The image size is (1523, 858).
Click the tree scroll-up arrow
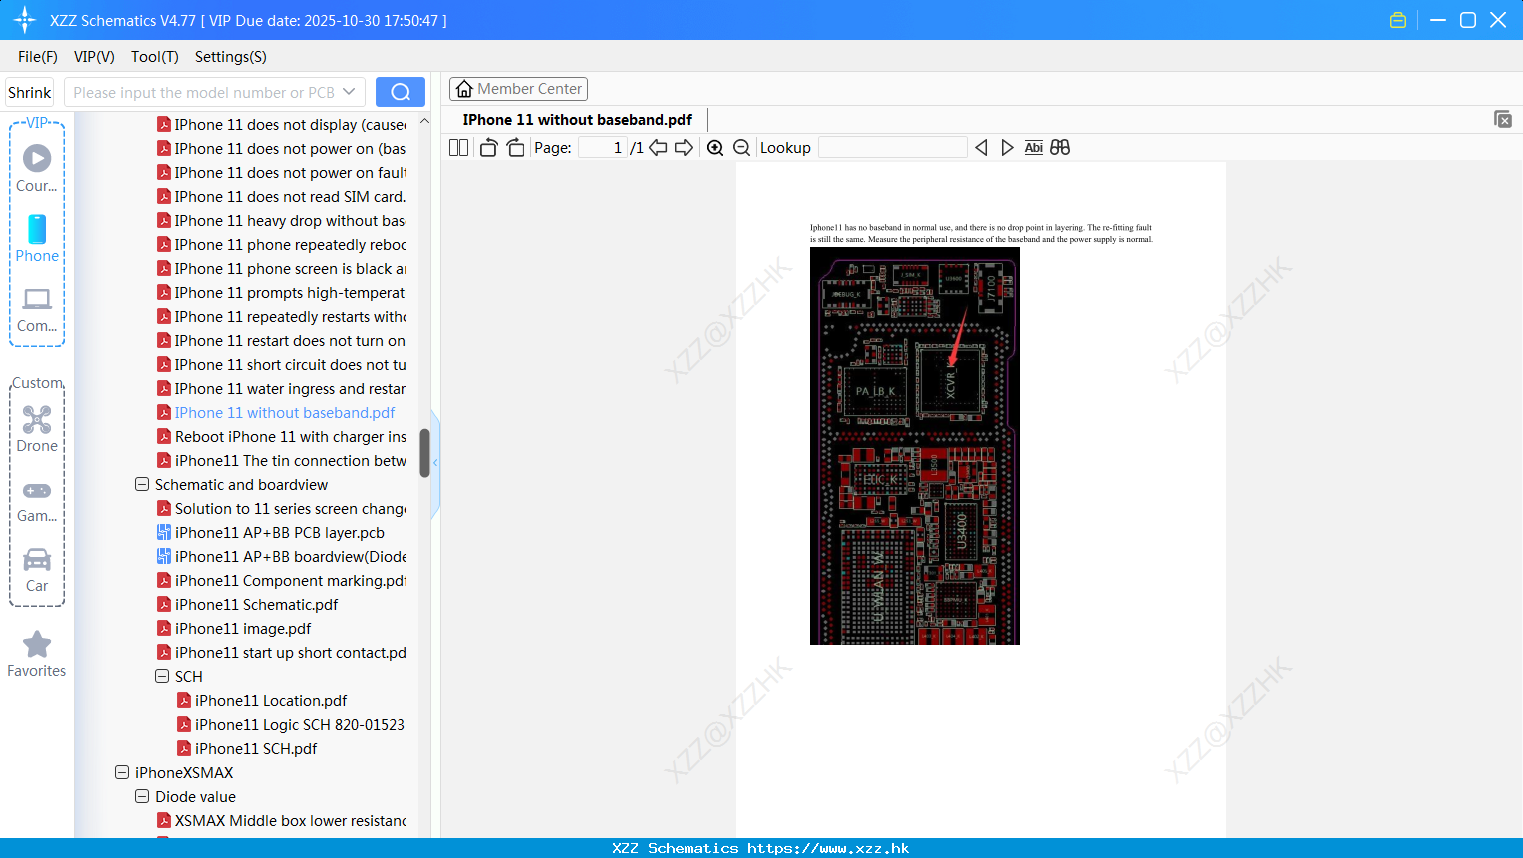(x=424, y=121)
